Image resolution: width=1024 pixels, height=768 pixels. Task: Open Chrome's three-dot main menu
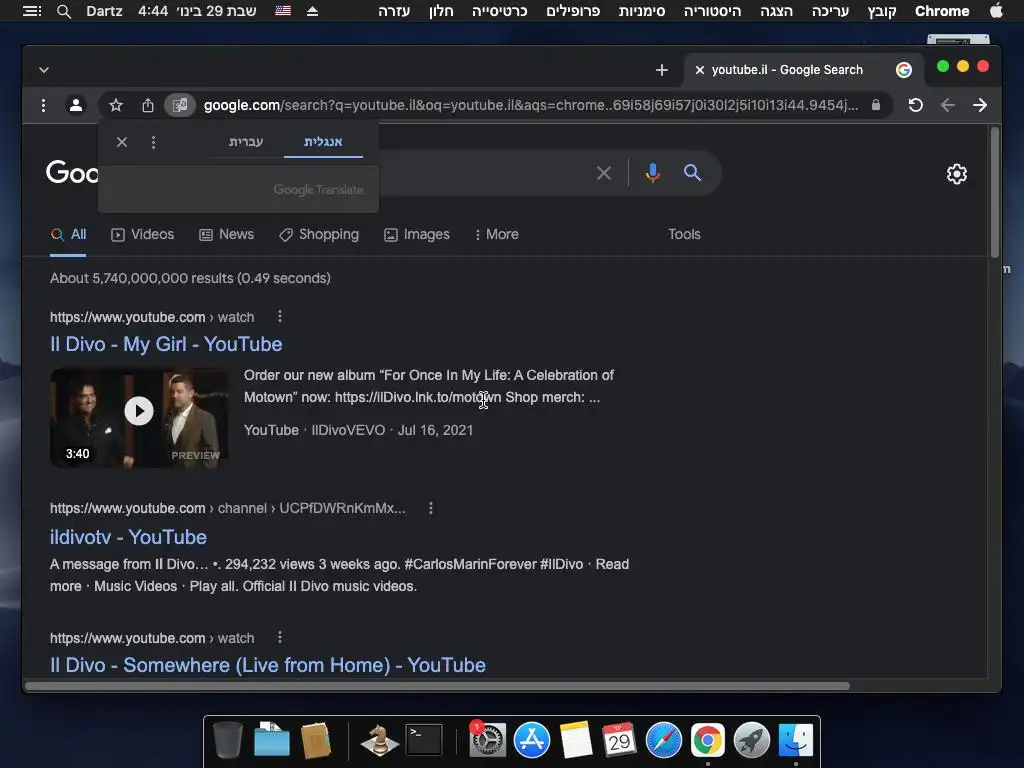pyautogui.click(x=43, y=105)
